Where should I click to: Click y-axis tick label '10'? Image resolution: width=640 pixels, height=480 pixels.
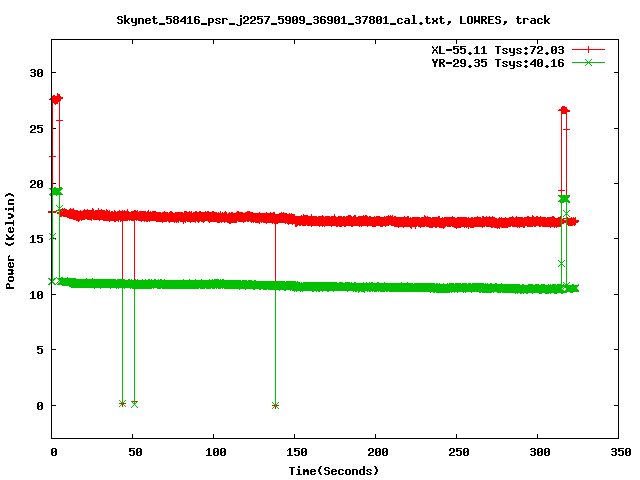point(36,294)
